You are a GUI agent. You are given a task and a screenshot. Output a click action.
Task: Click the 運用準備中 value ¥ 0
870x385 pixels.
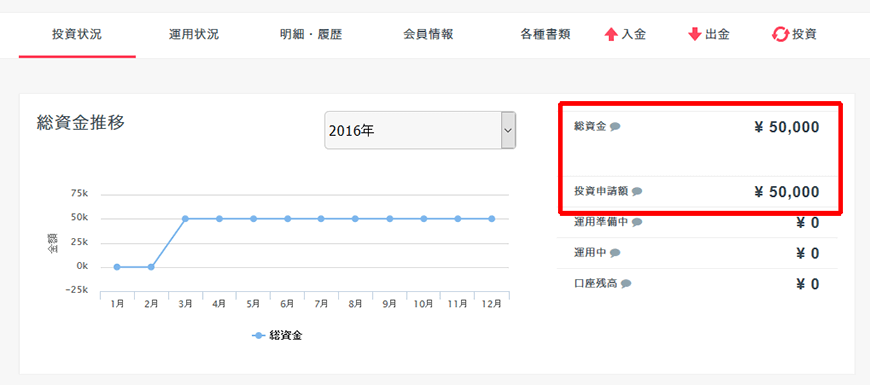click(808, 223)
